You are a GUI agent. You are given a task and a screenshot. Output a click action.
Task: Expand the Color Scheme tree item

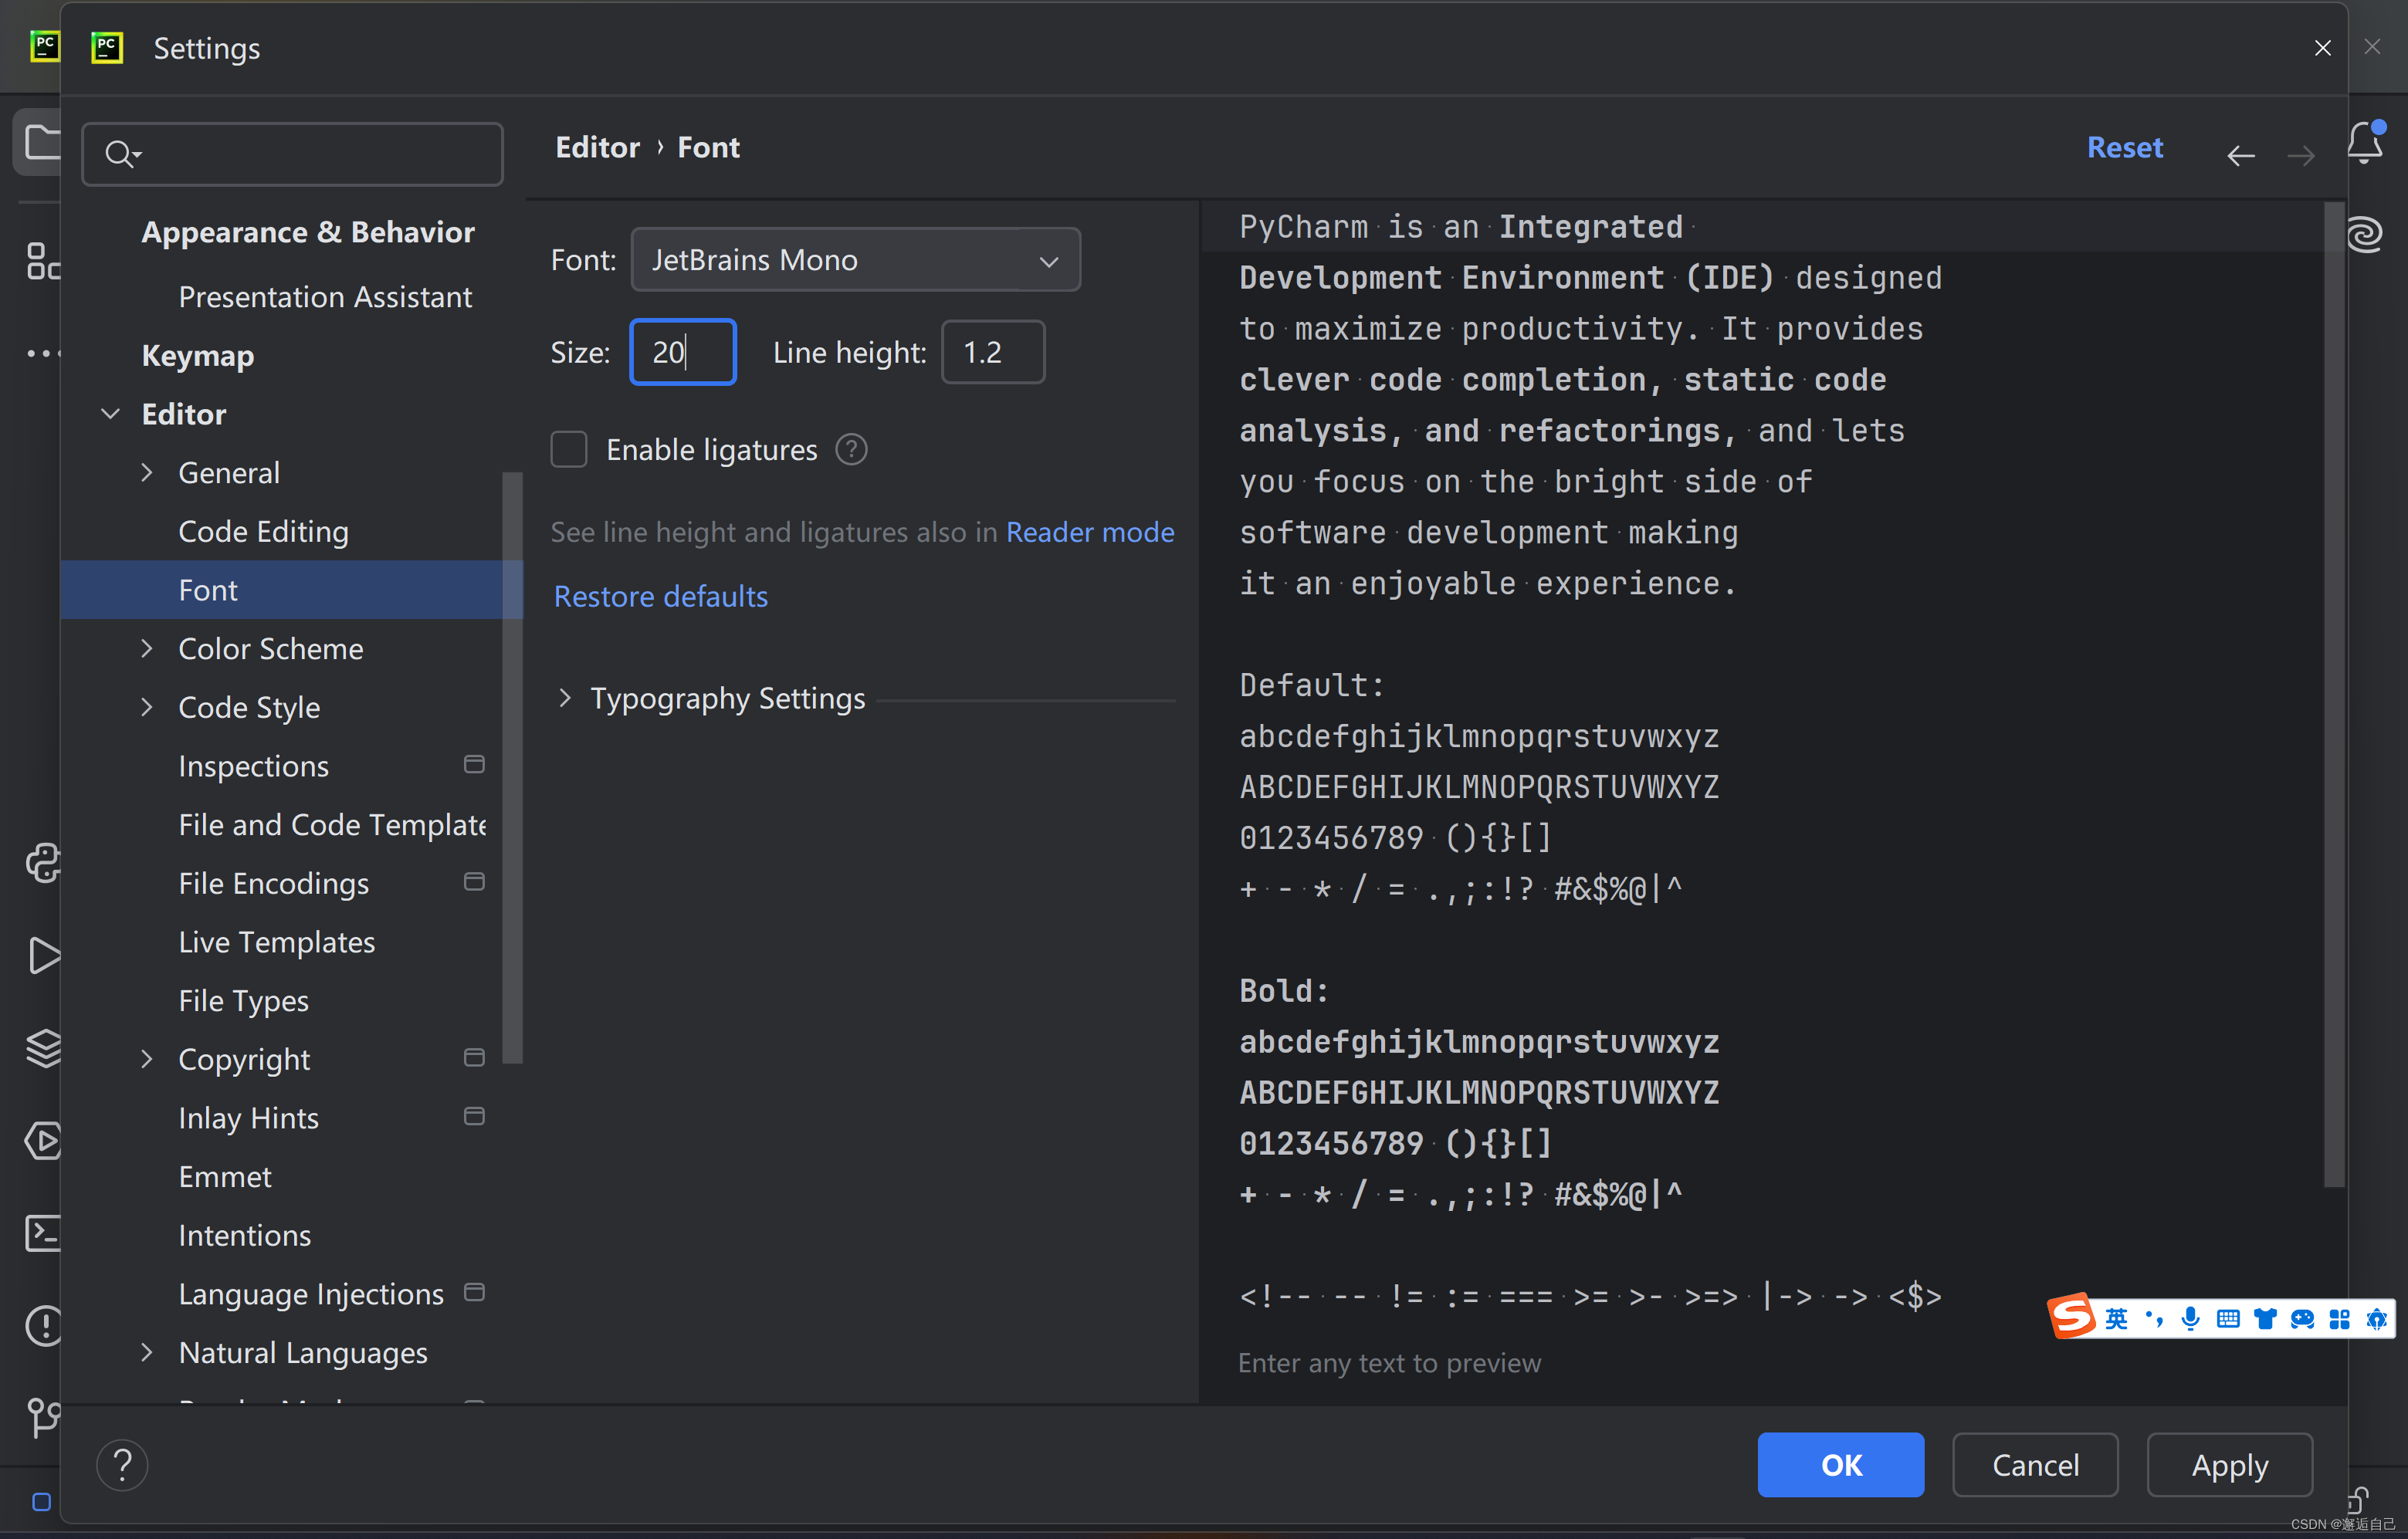pyautogui.click(x=147, y=649)
